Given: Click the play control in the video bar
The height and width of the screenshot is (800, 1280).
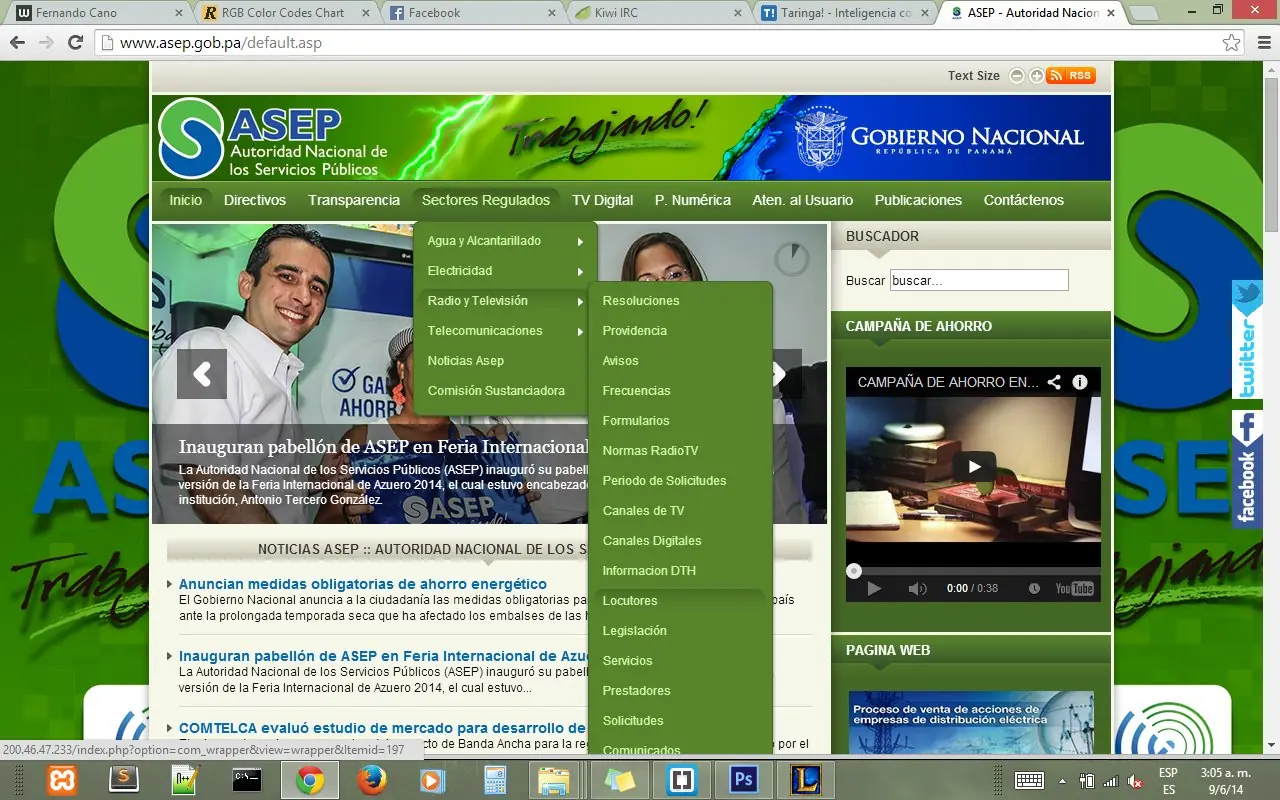Looking at the screenshot, I should 874,588.
